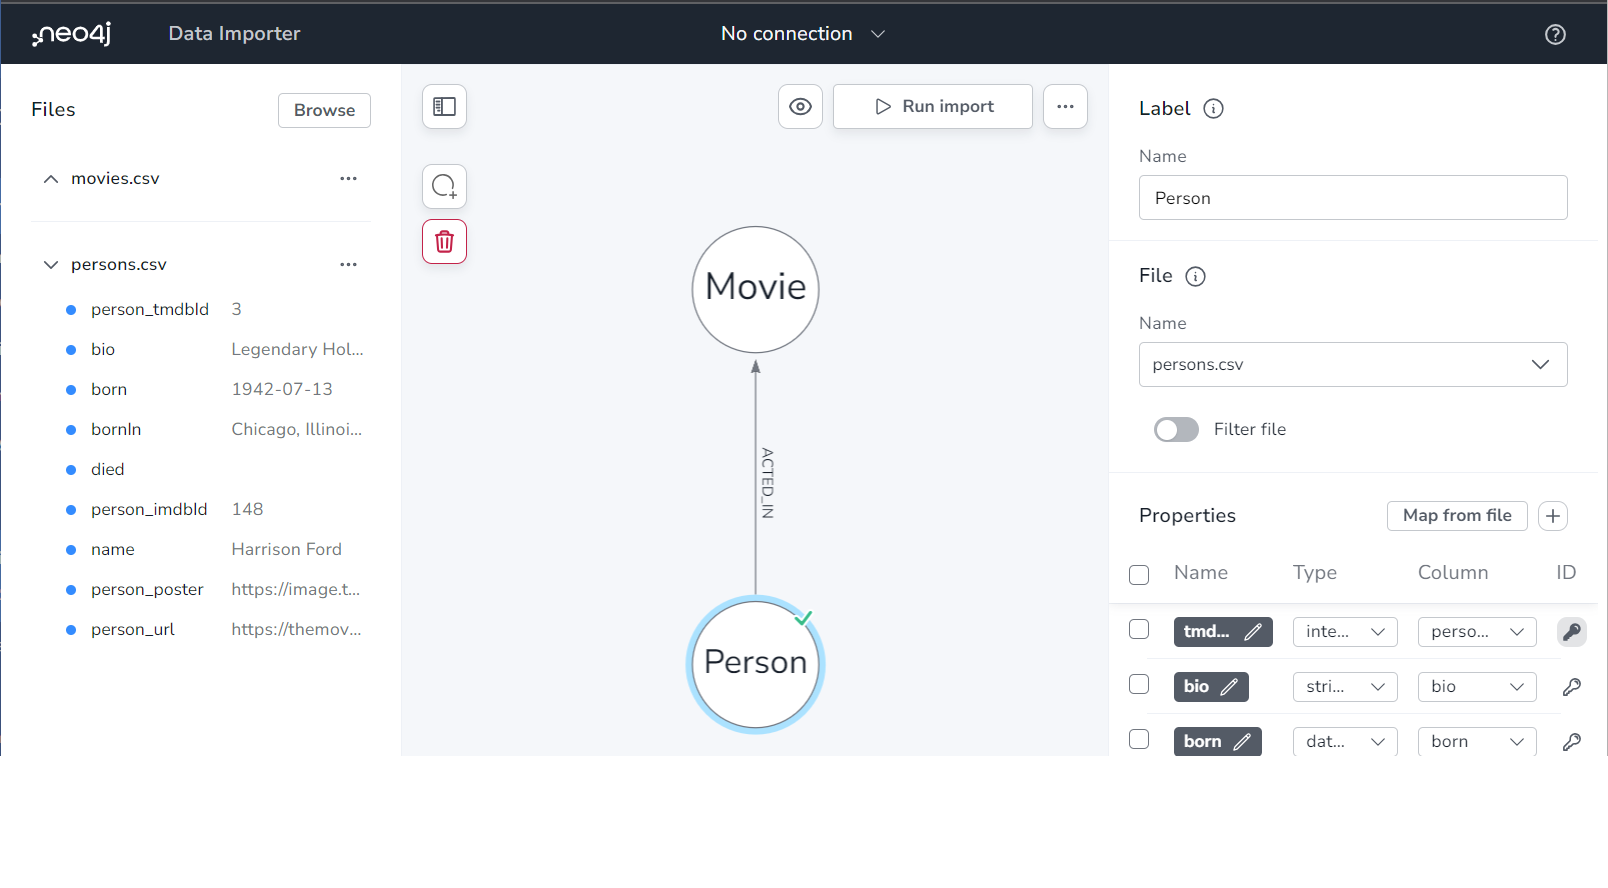Screen dimensions: 1608x888
Task: Click the Type column header in Properties
Action: click(1315, 572)
